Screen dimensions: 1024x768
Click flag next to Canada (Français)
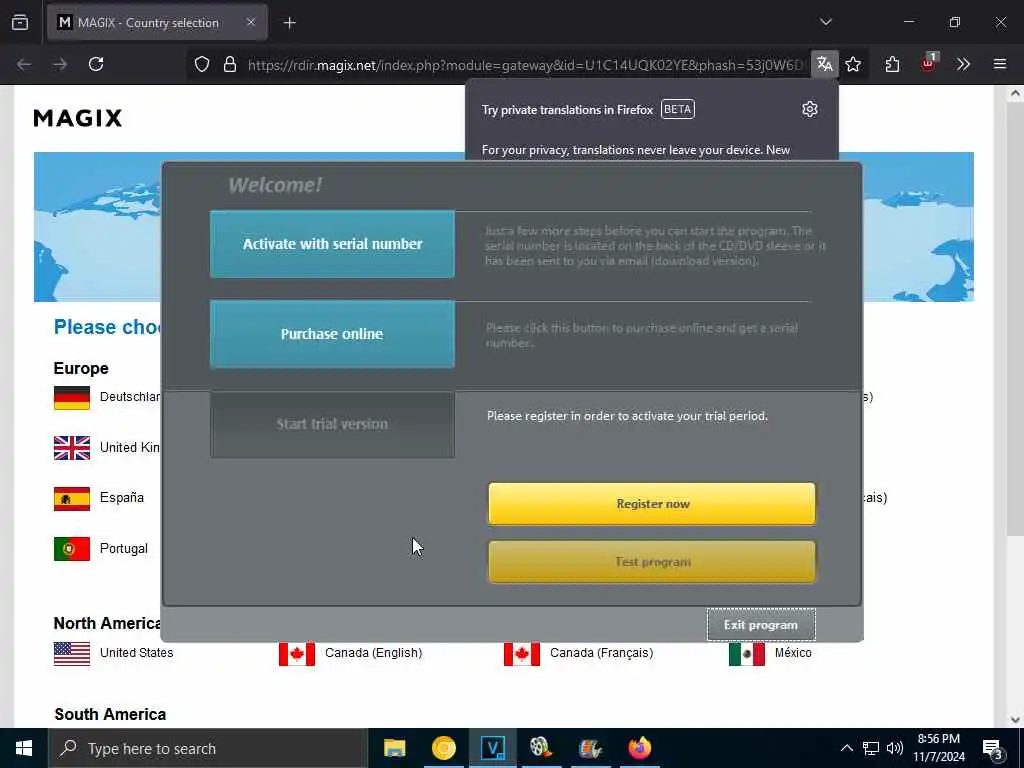[522, 654]
